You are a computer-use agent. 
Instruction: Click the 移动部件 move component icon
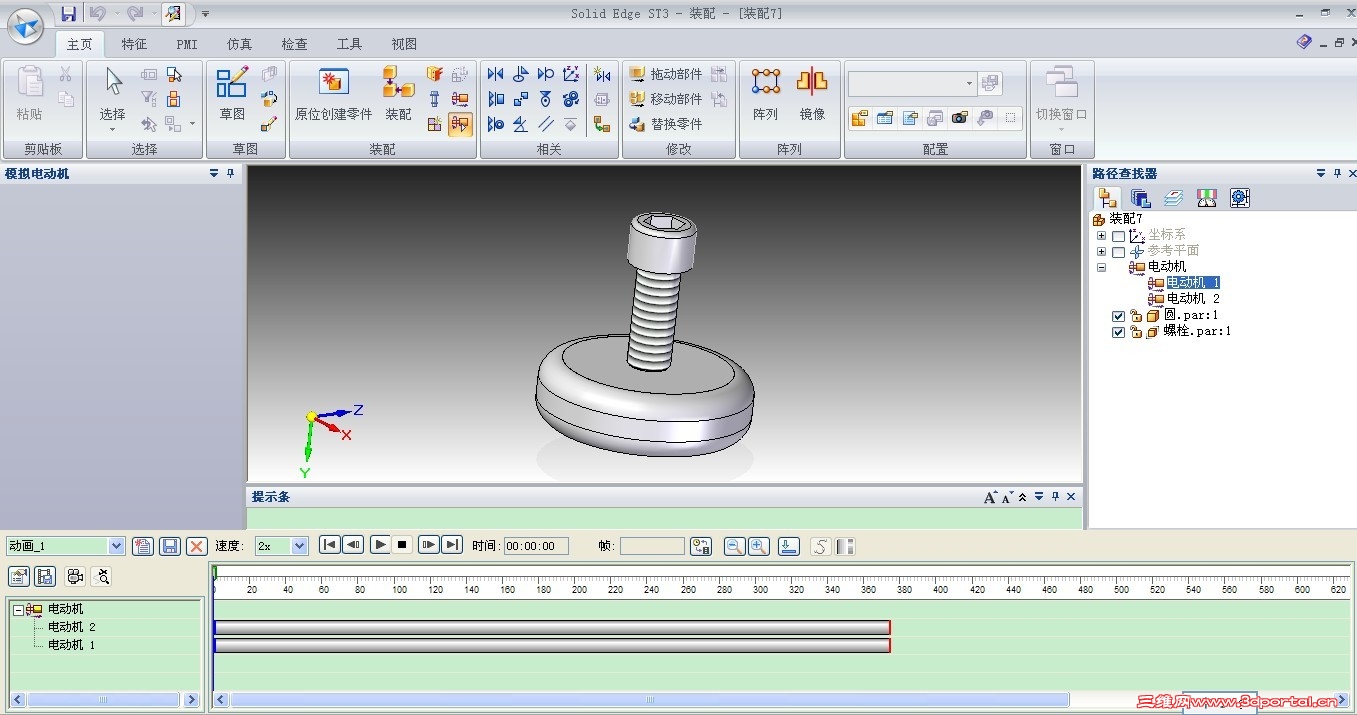[638, 99]
